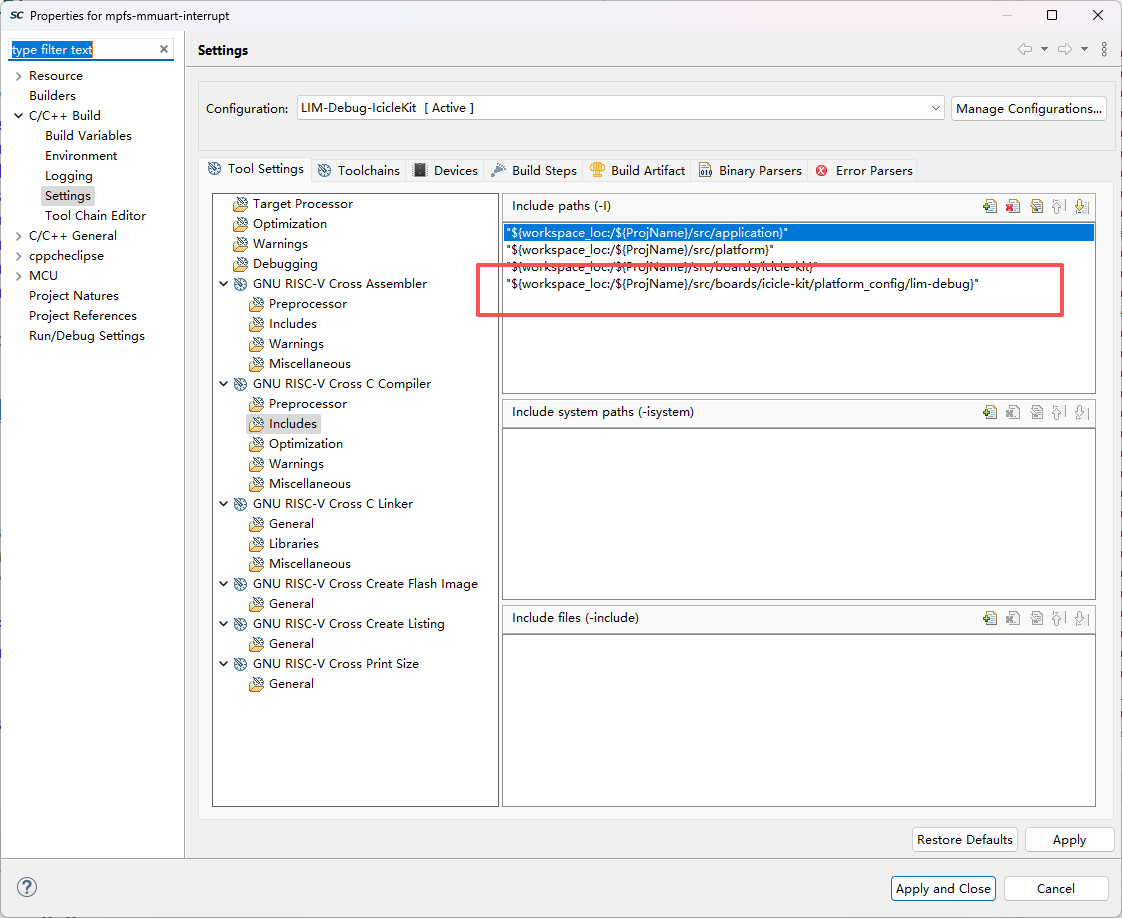
Task: Clear the filter text with the X icon
Action: (164, 49)
